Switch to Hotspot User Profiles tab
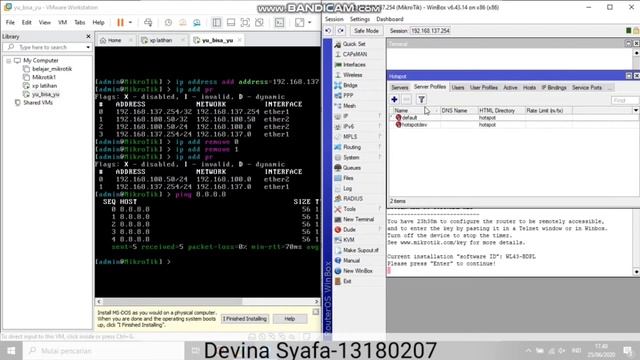 coord(484,87)
